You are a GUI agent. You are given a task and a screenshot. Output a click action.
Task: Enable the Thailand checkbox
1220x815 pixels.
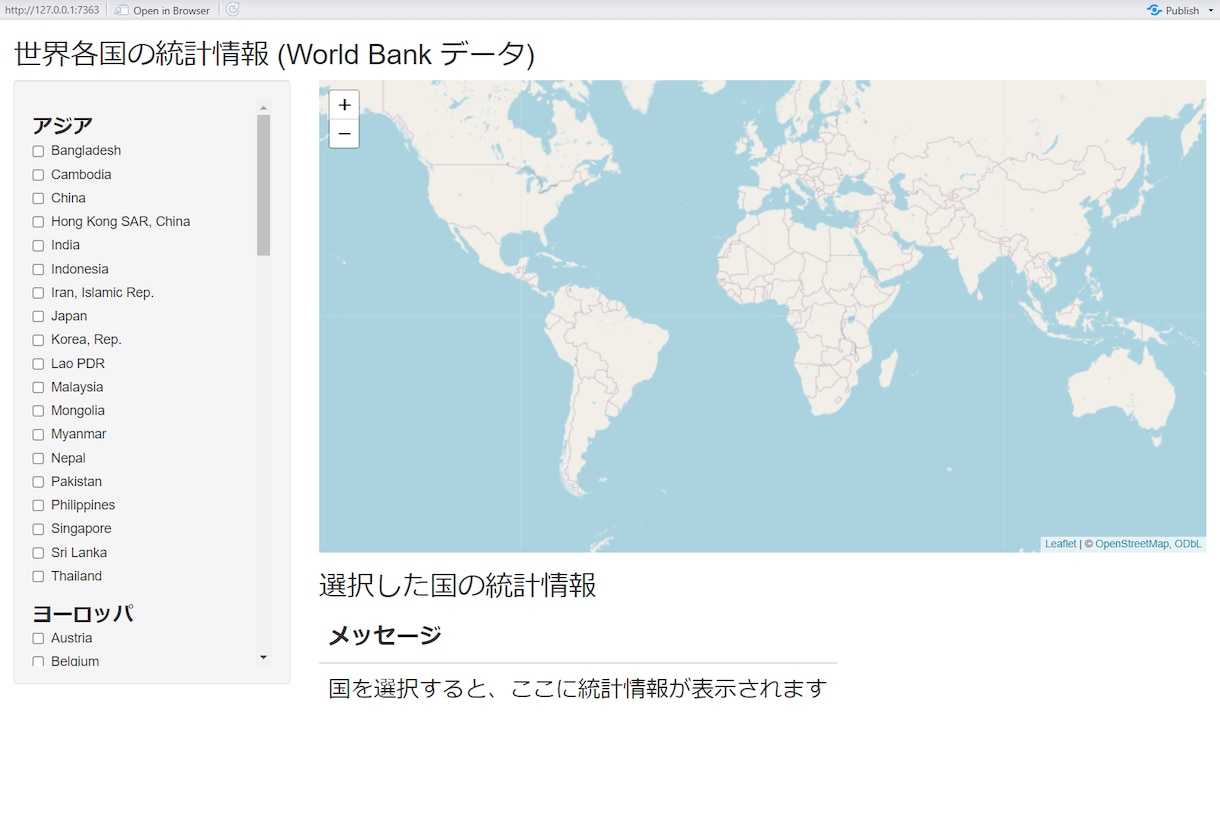[38, 576]
